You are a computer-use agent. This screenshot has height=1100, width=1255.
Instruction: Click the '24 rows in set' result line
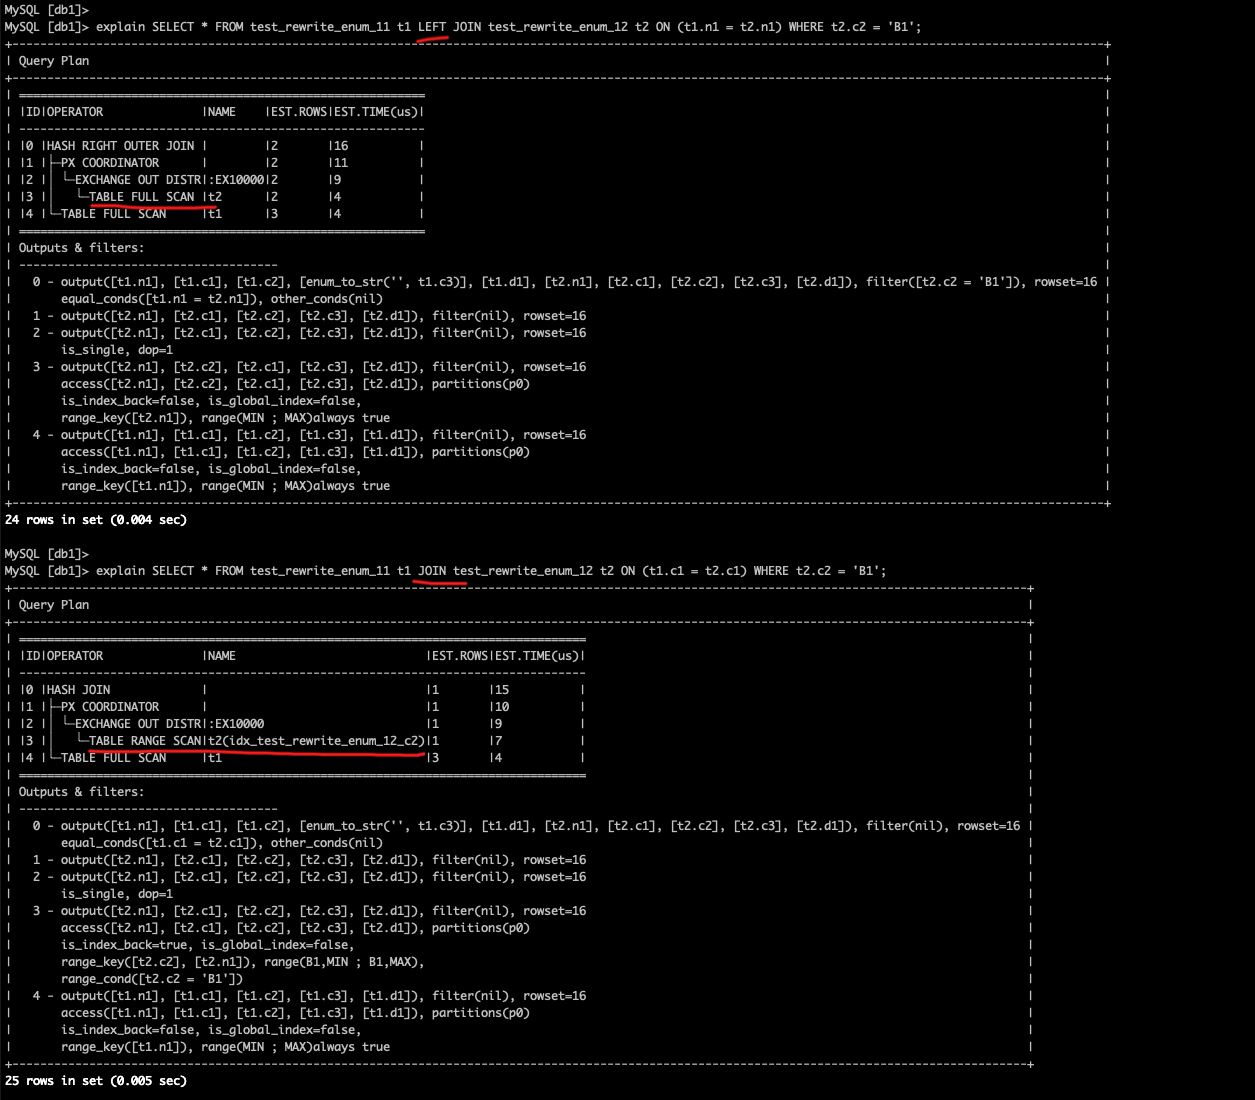(96, 520)
